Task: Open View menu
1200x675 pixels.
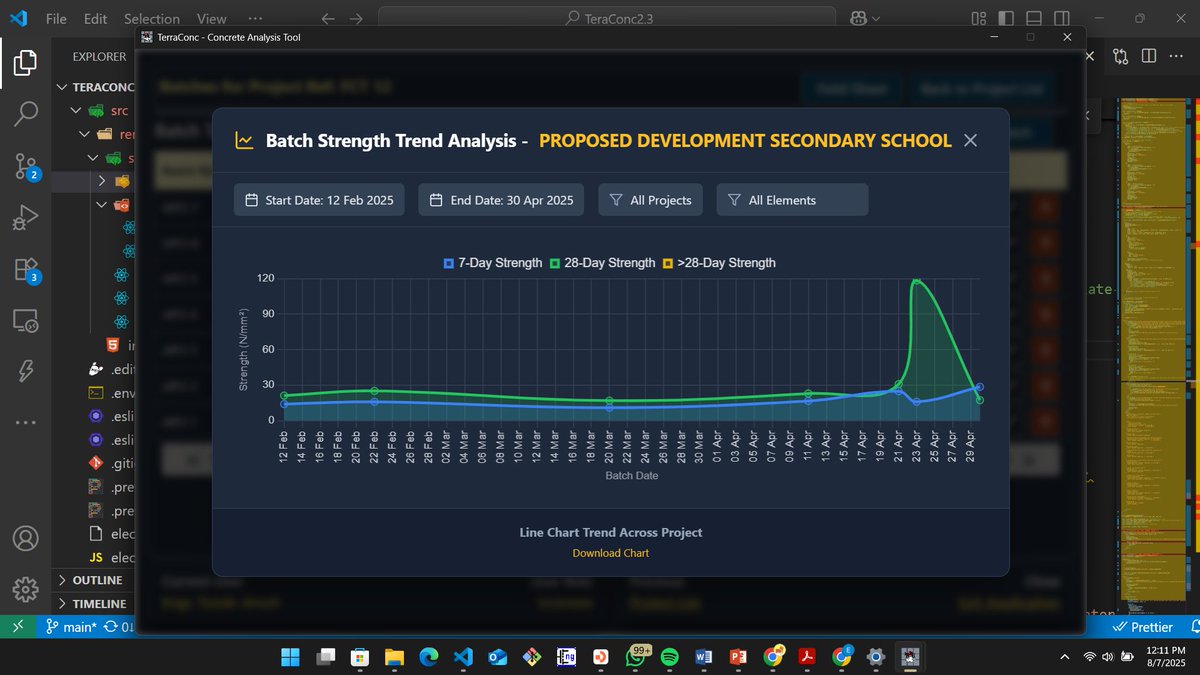Action: [211, 18]
